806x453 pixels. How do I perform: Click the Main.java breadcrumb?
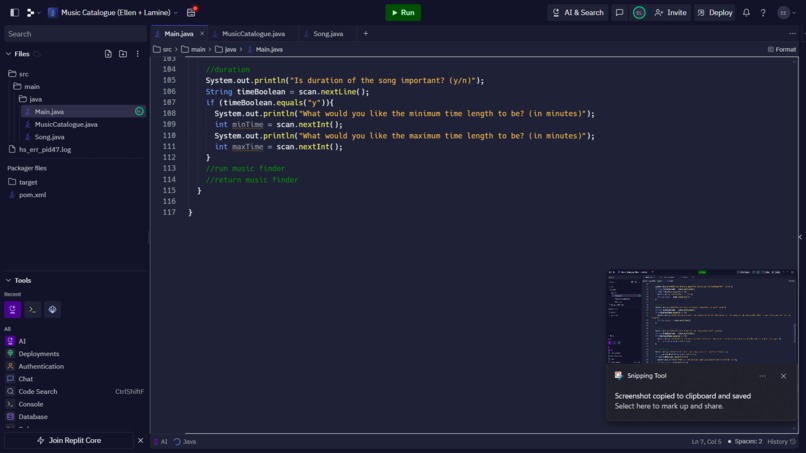point(265,49)
